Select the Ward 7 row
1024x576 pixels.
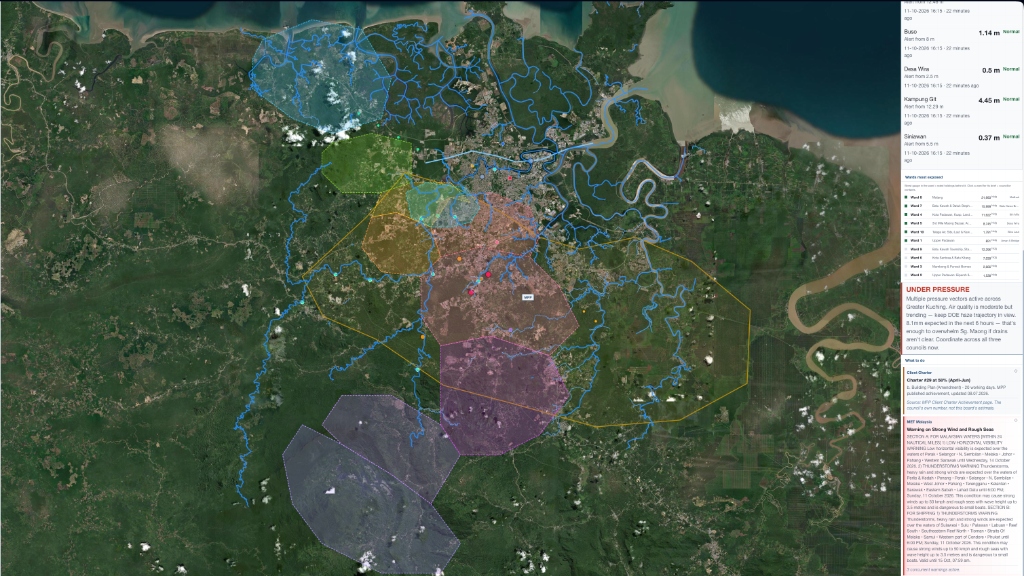962,206
